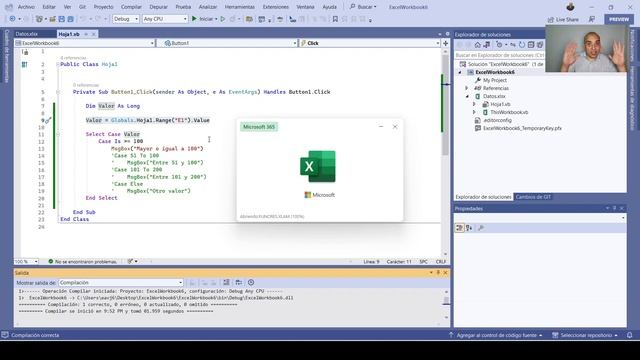Click the PREVIEW button

point(619,19)
